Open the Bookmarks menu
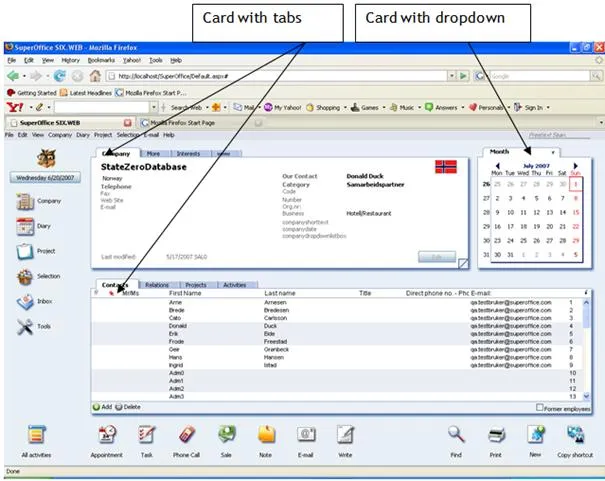Screen dimensions: 605x481 [x=105, y=59]
